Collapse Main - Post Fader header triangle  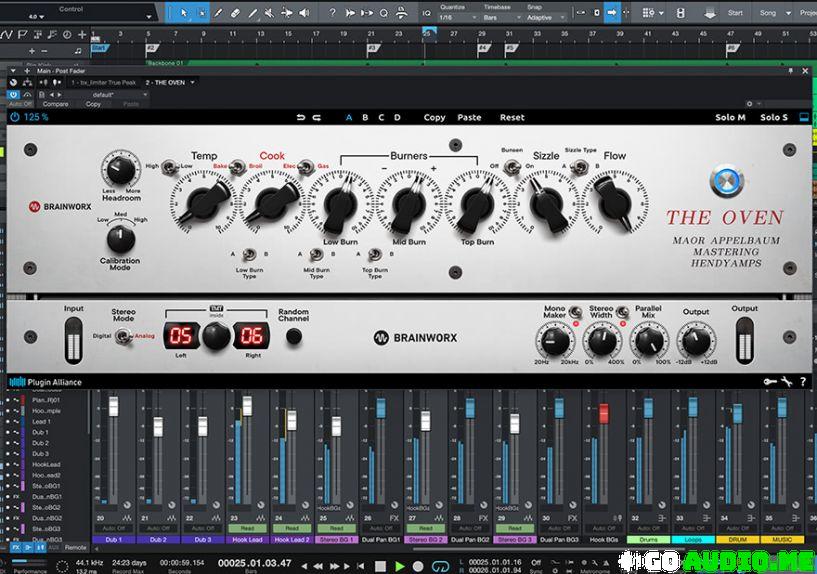pyautogui.click(x=13, y=71)
